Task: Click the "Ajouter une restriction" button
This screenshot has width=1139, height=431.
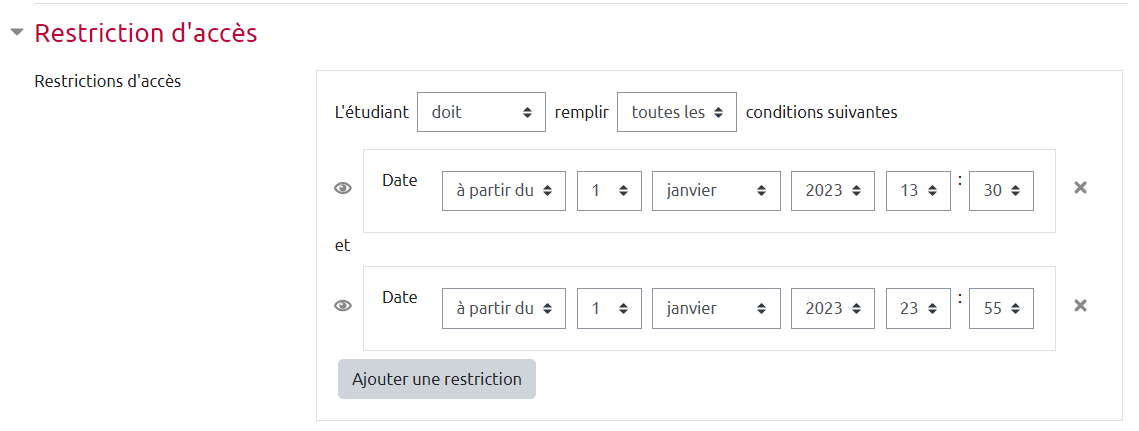Action: coord(437,379)
